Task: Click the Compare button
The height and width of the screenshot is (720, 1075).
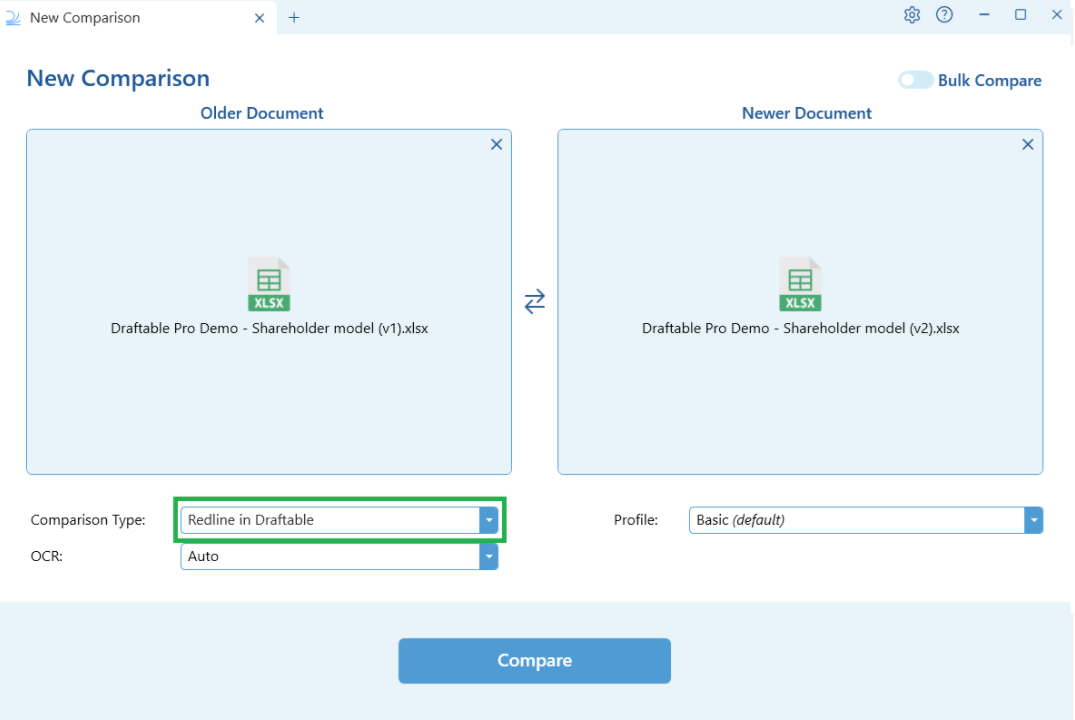Action: 535,661
